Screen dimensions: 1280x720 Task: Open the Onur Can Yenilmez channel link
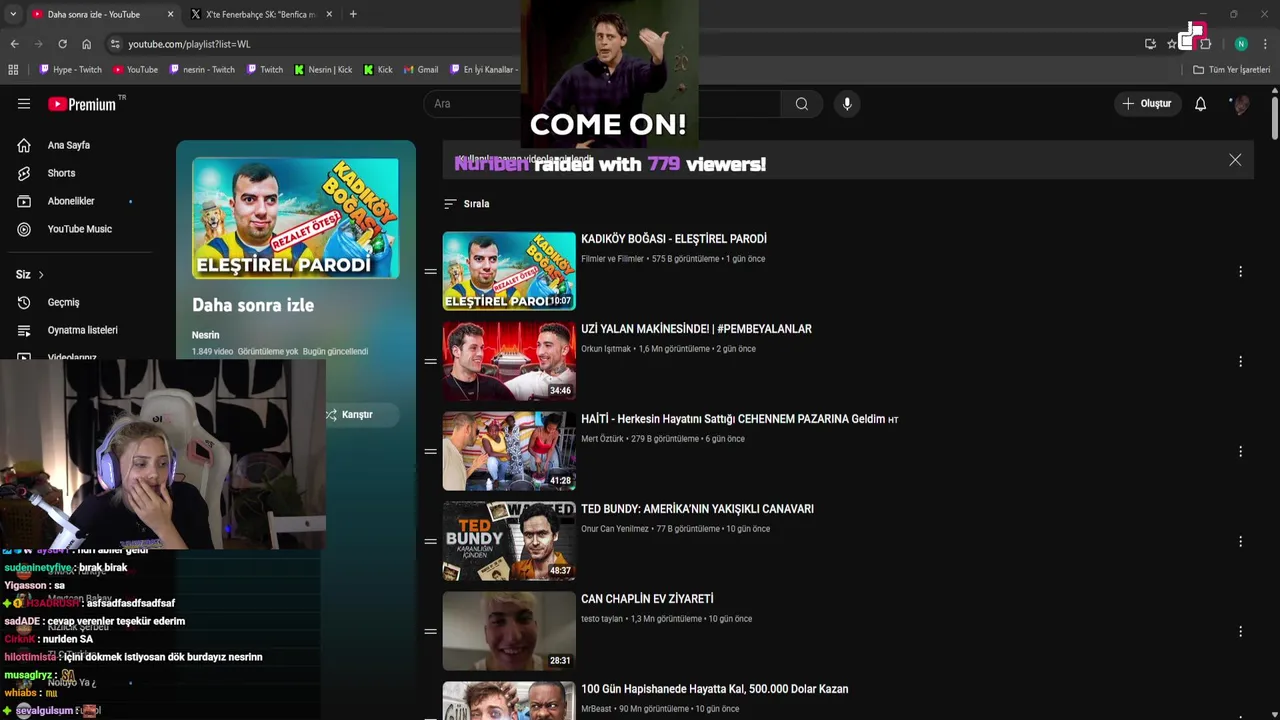pos(615,529)
